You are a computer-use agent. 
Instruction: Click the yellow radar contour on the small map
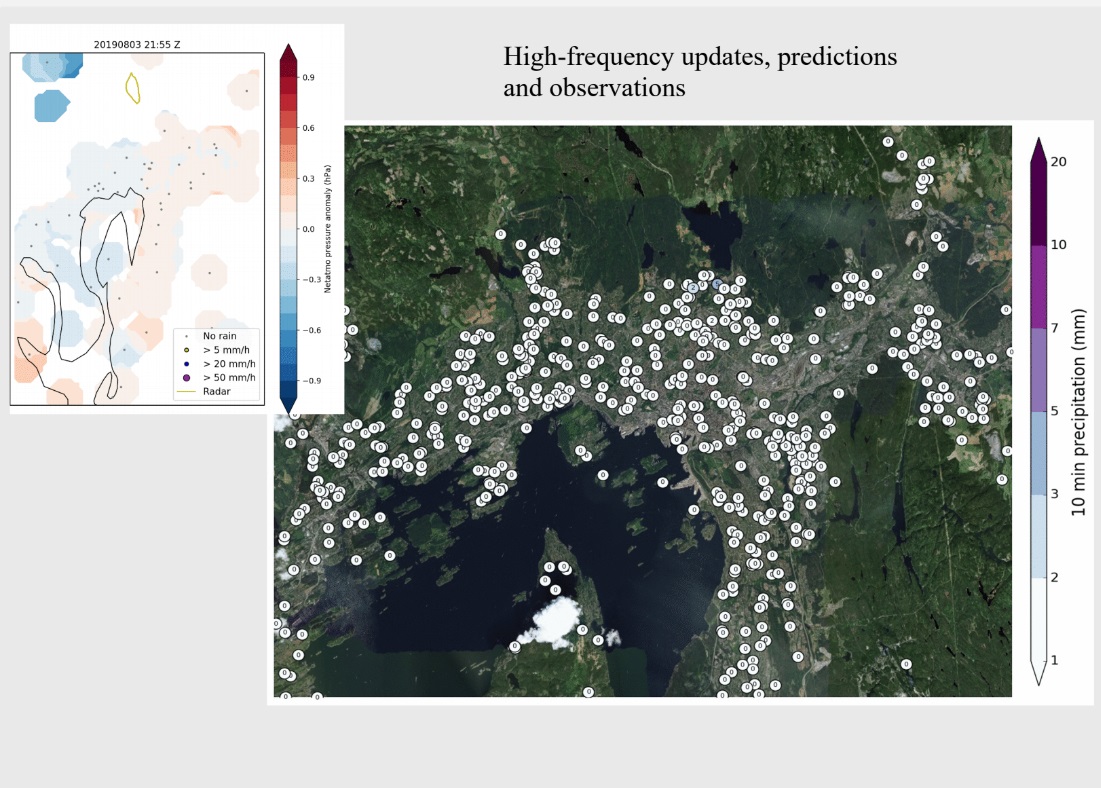pos(132,88)
